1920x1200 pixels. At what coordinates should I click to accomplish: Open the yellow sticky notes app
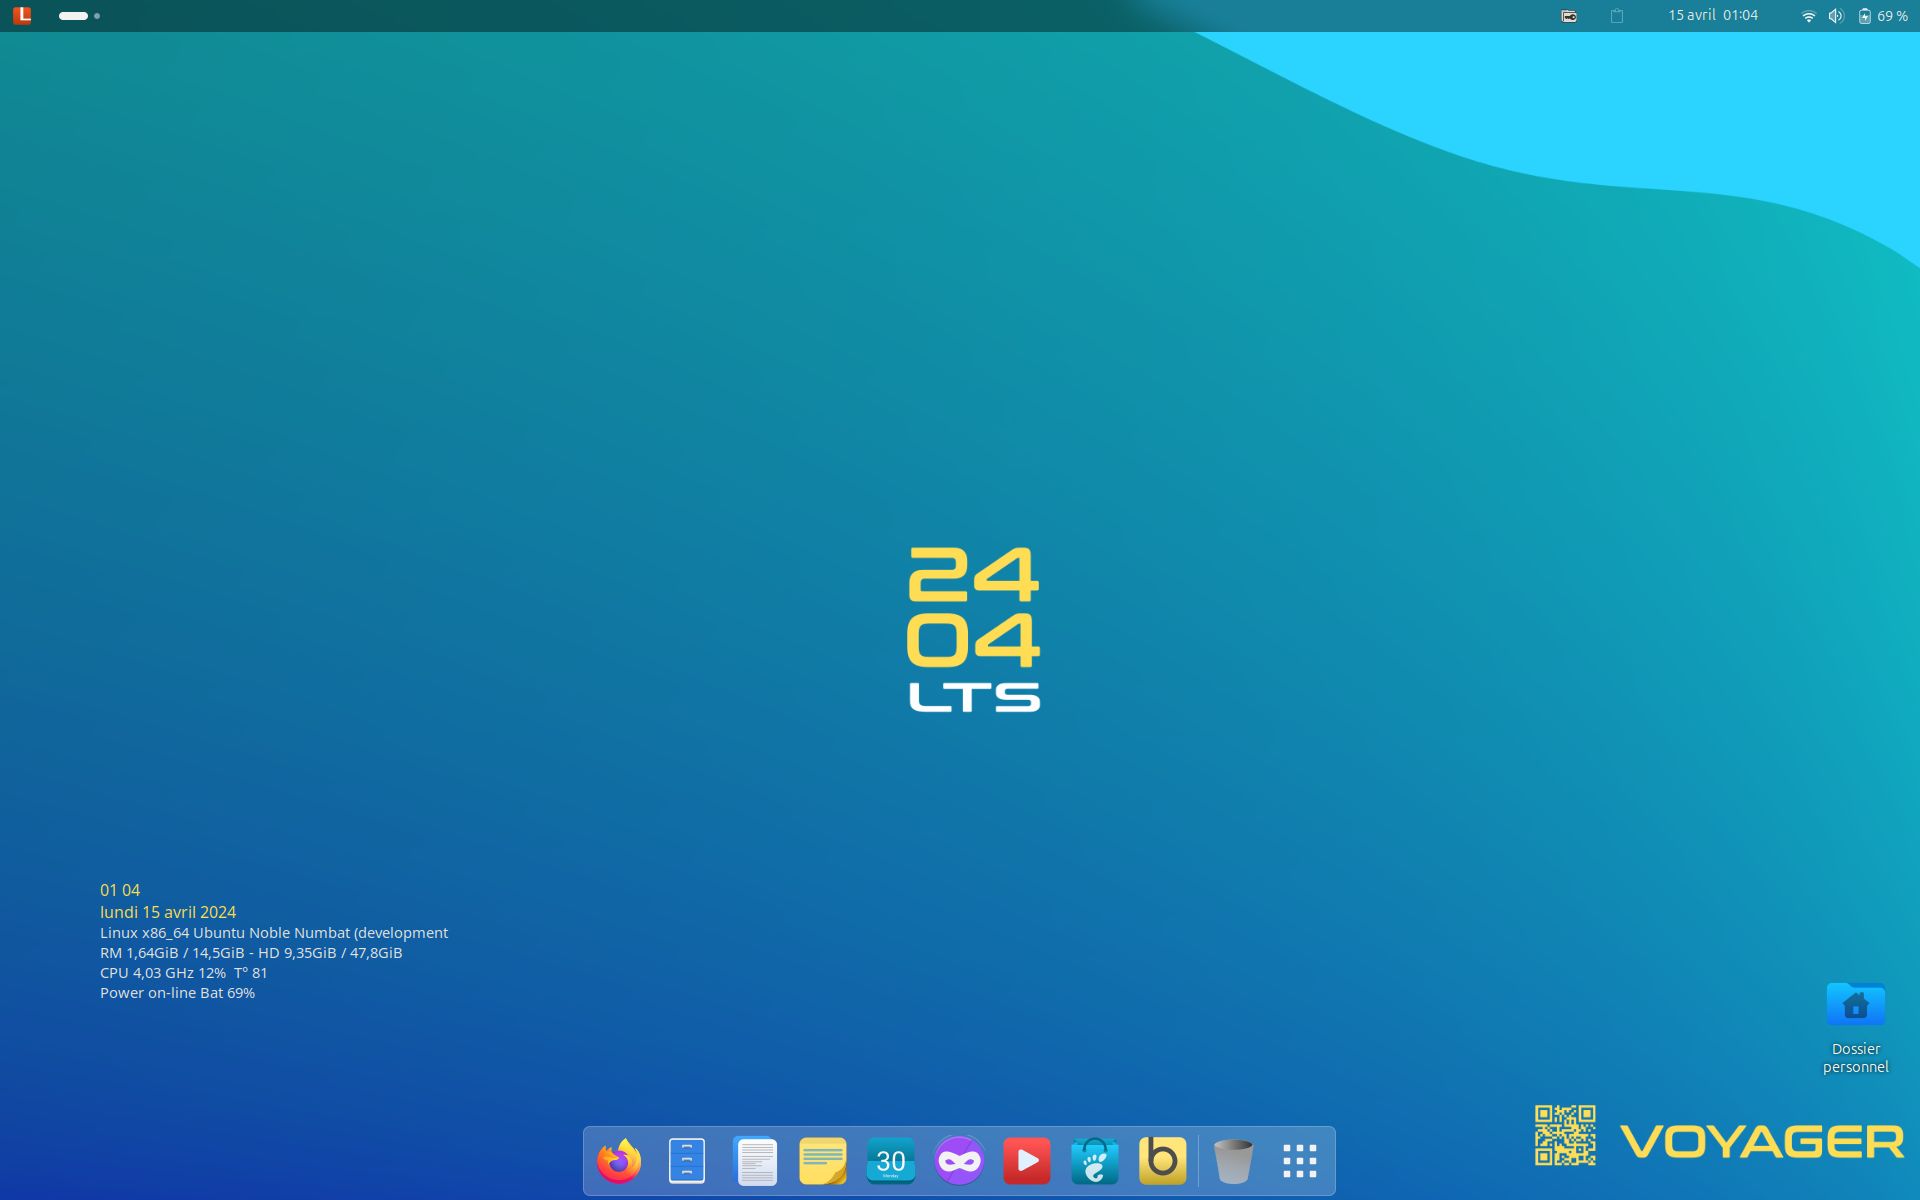pos(823,1161)
